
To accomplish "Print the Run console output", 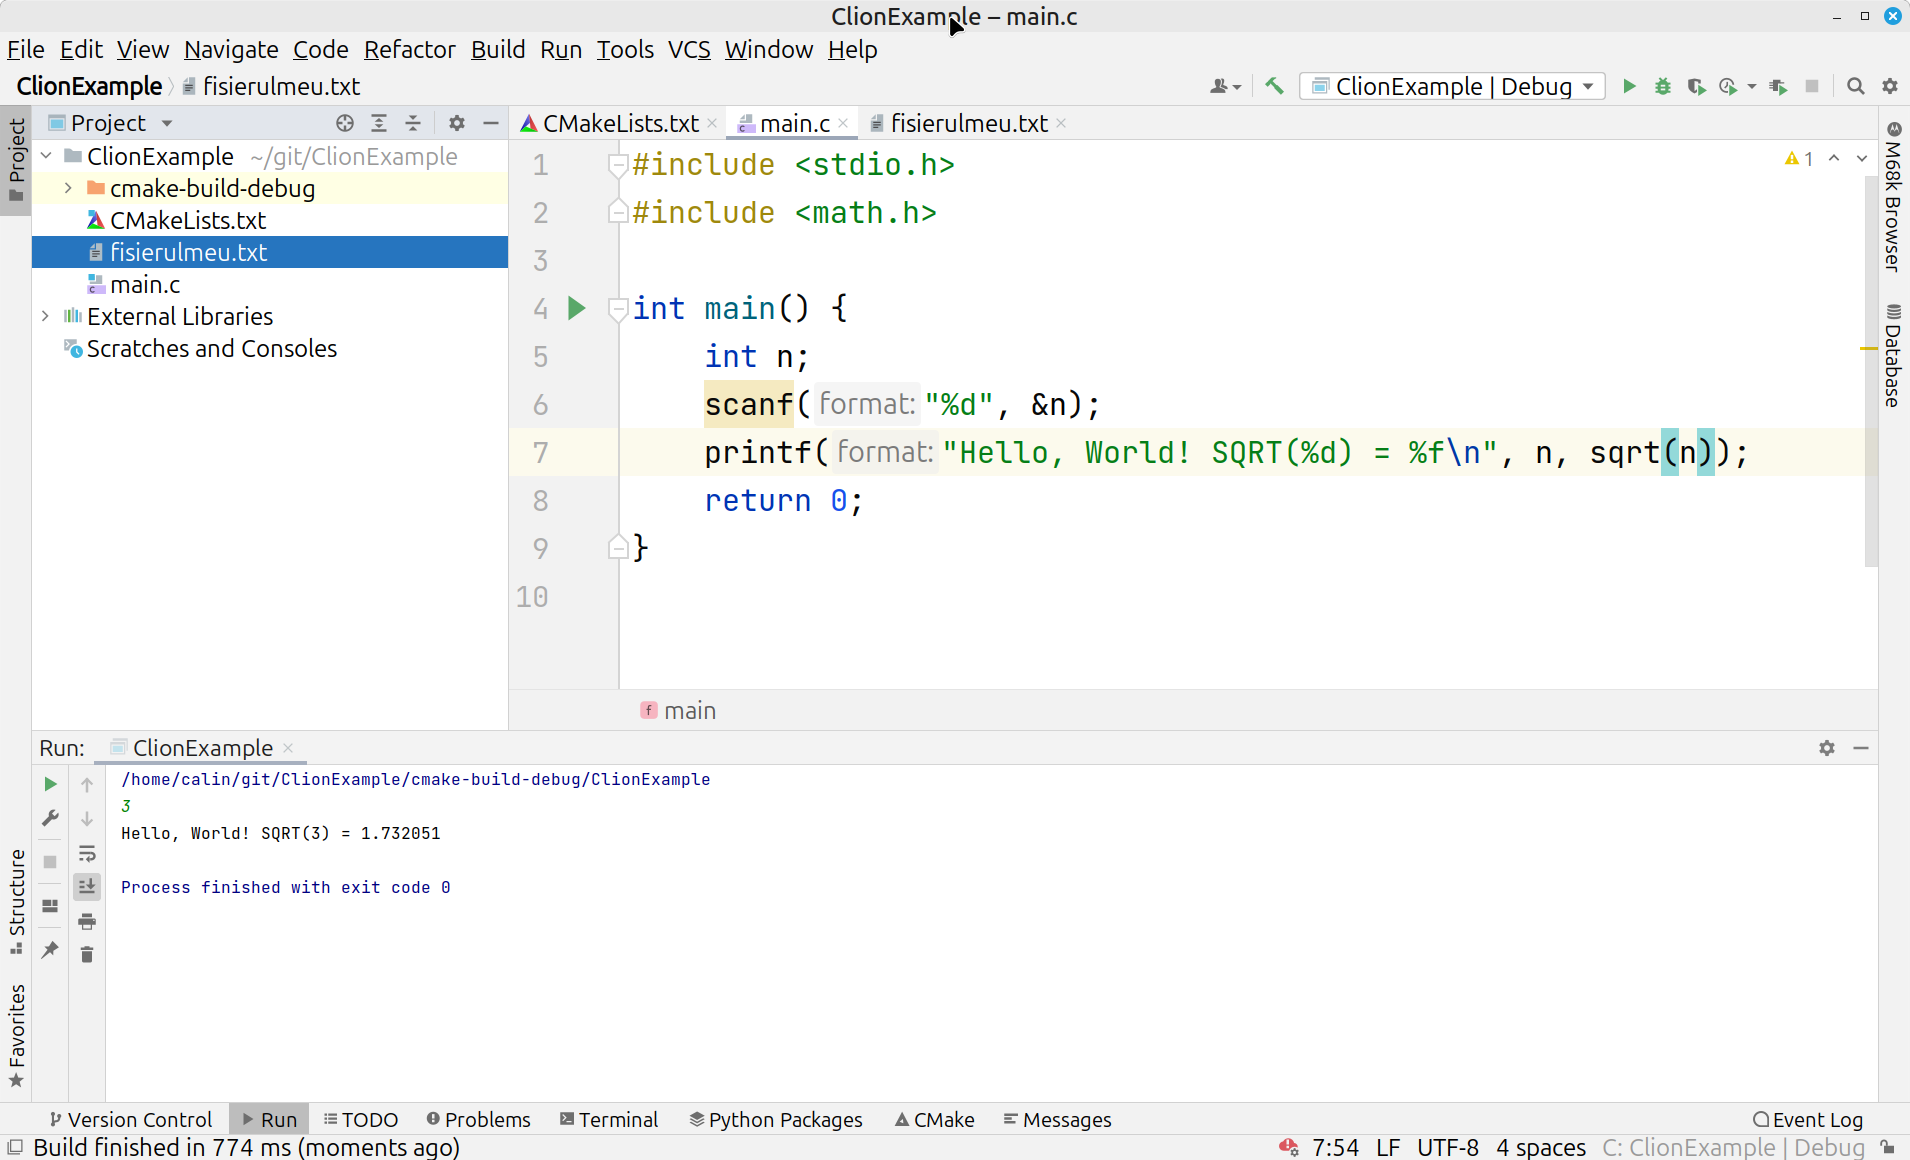I will [87, 921].
